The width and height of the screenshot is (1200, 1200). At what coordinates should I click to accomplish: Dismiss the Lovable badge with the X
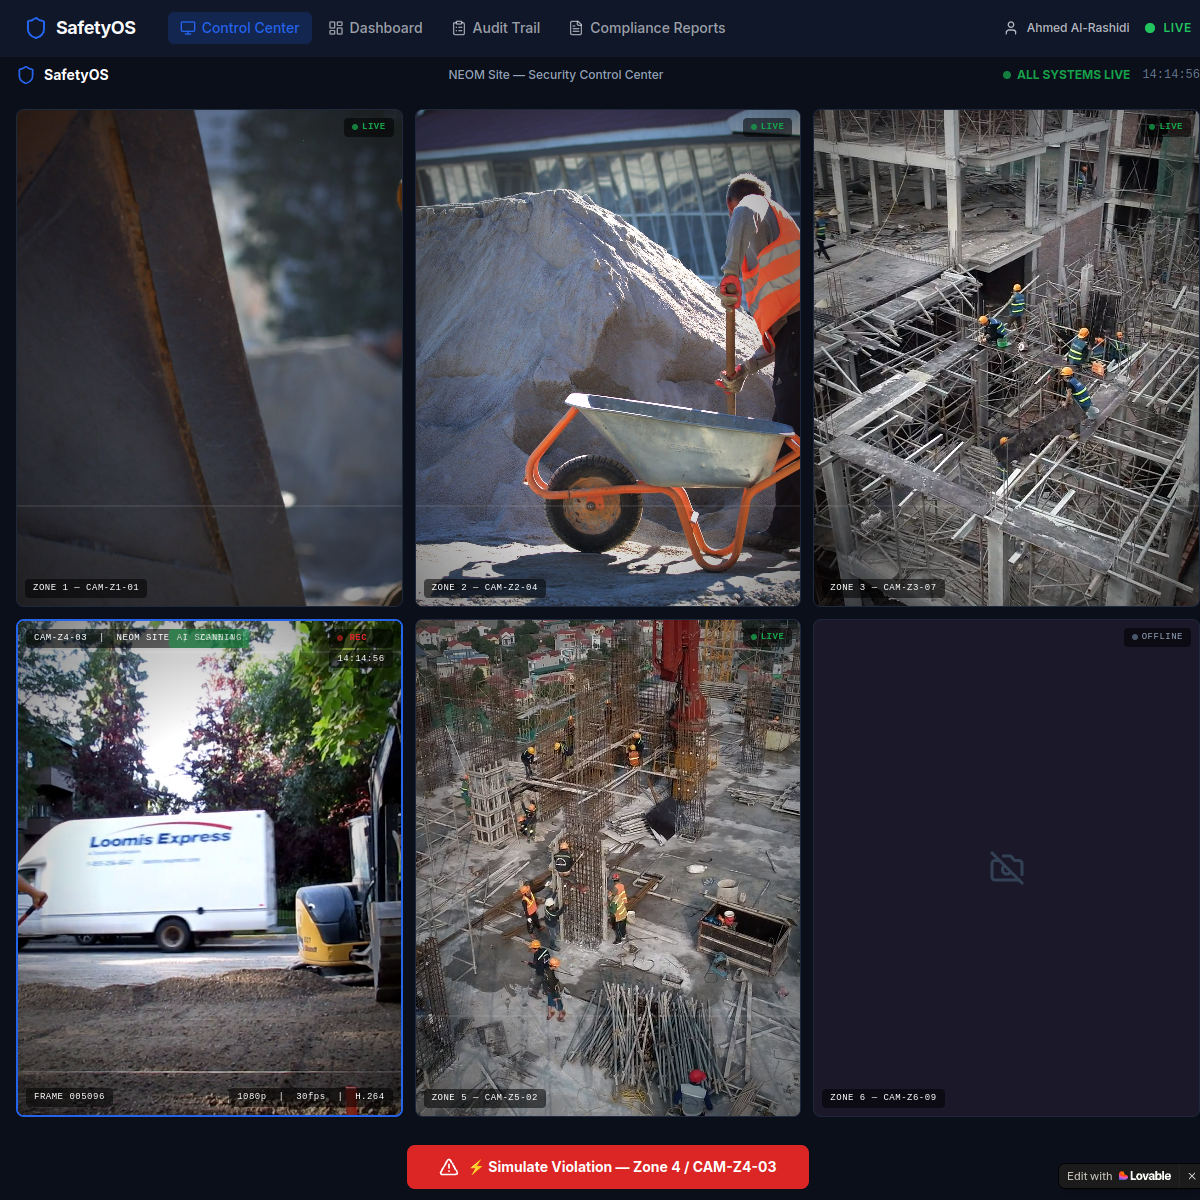(1190, 1176)
